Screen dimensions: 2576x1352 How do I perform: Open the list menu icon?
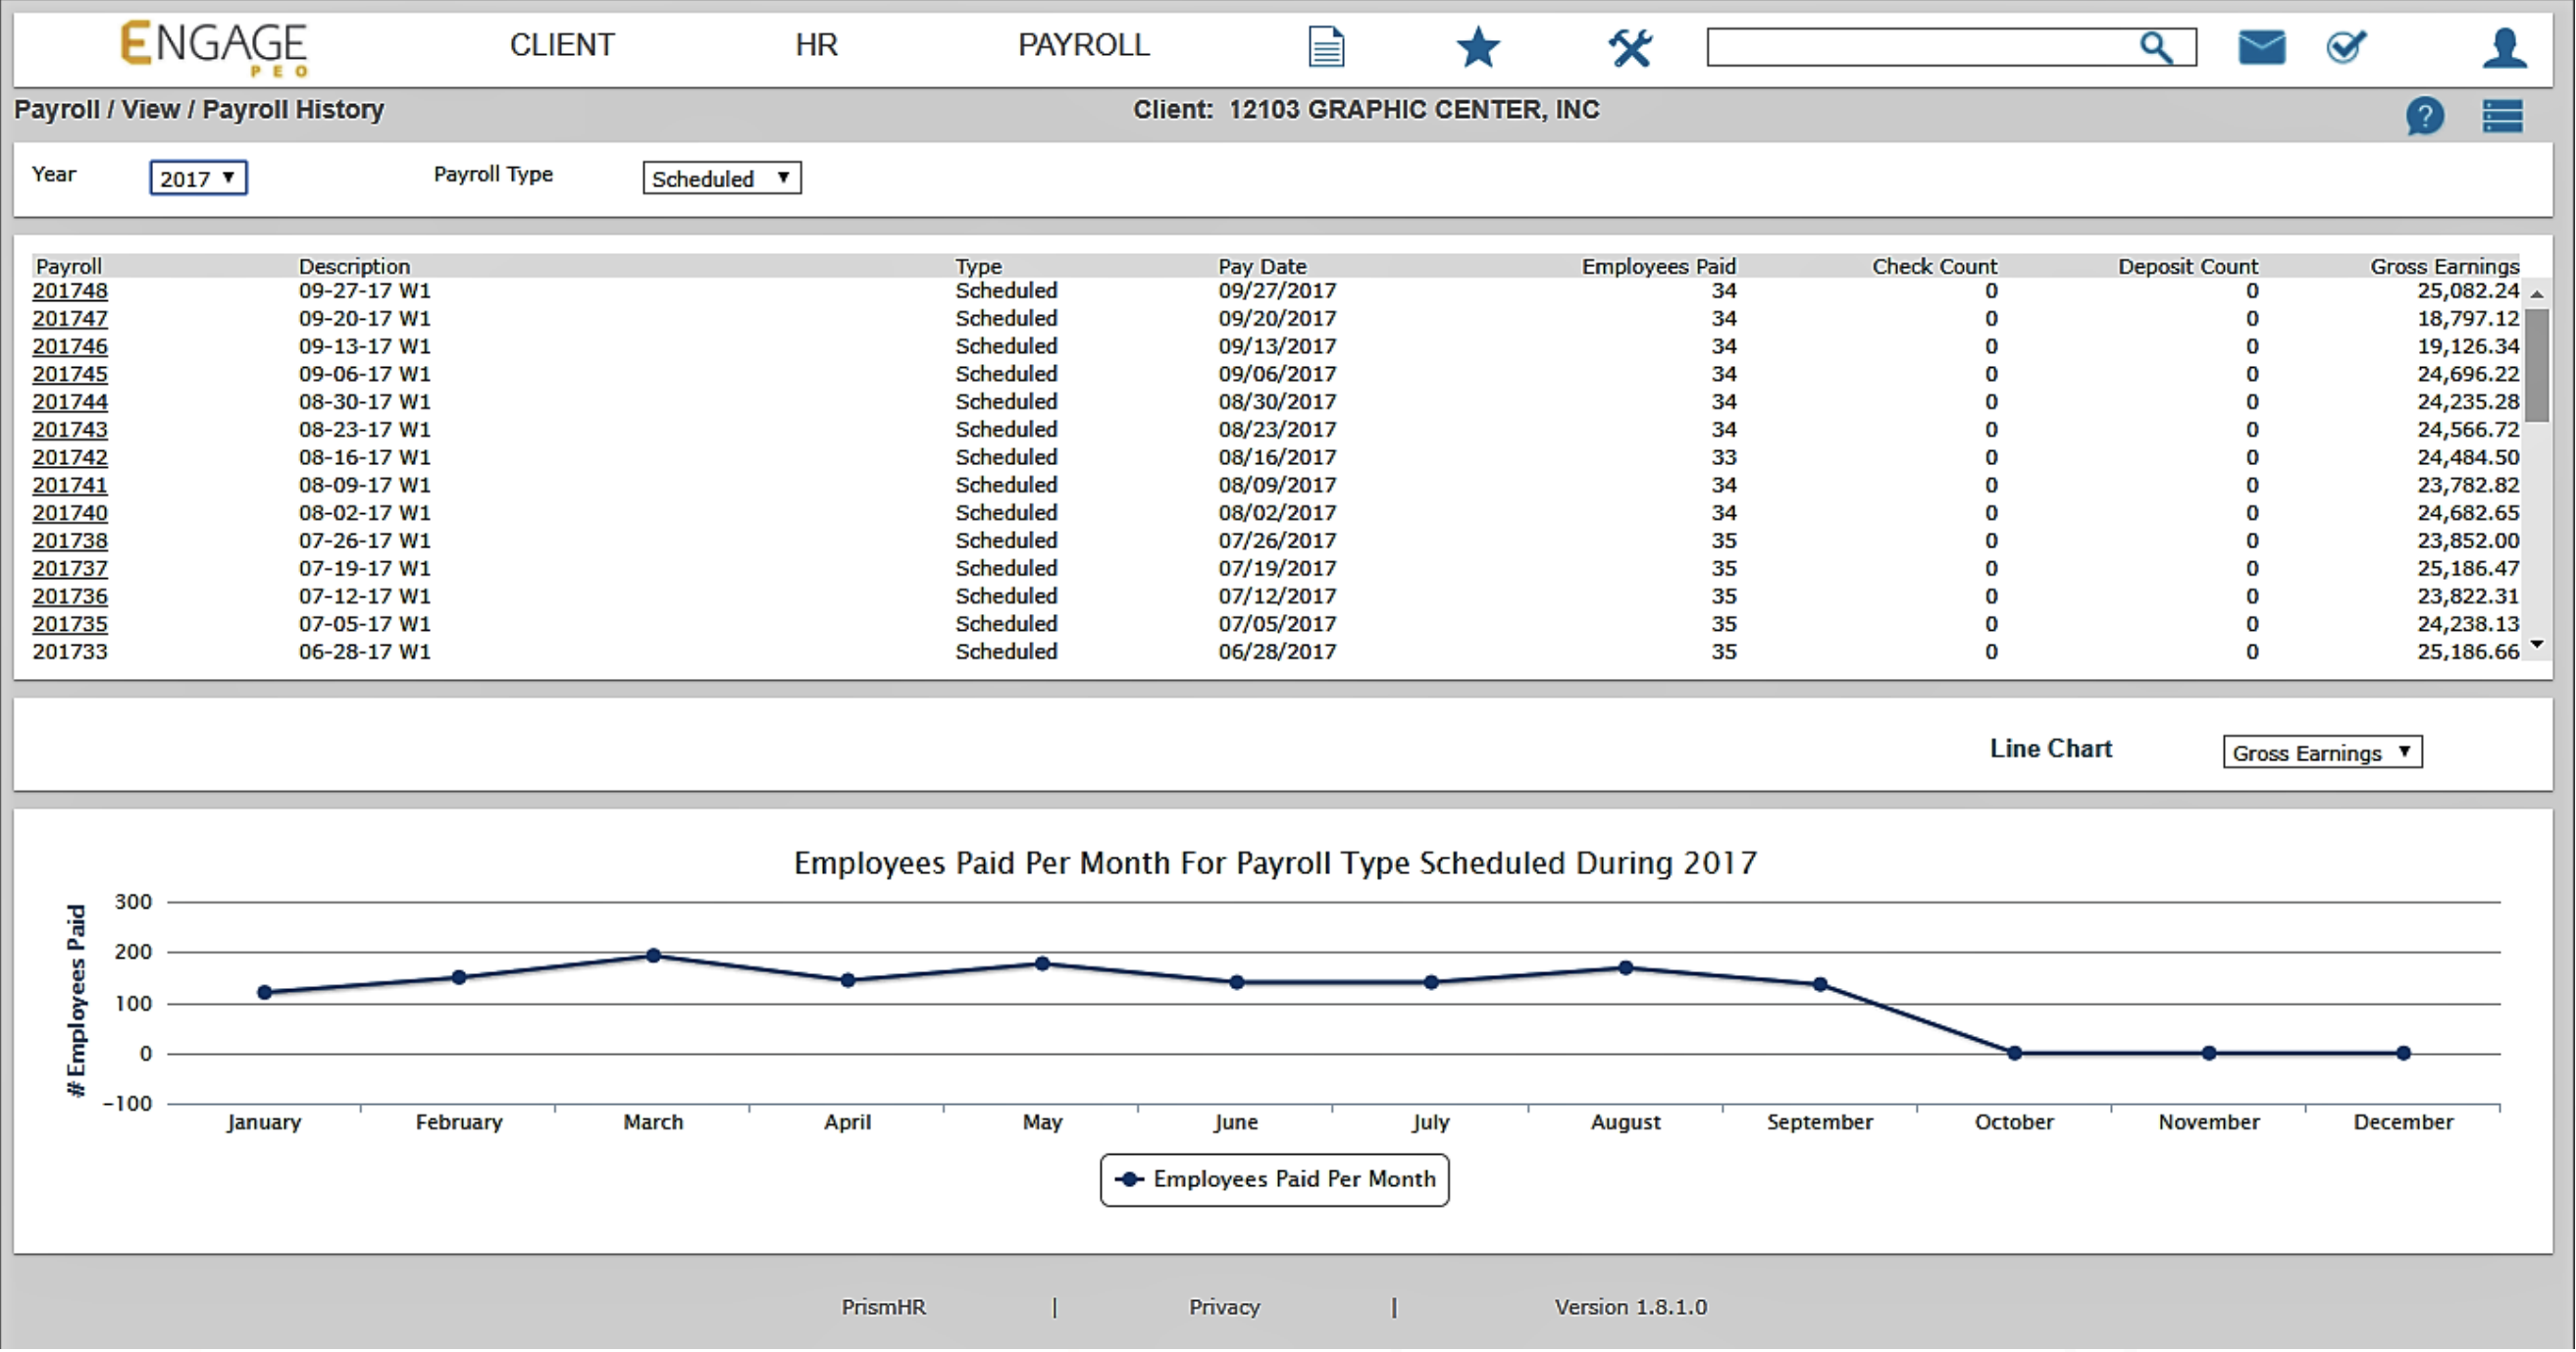(2503, 116)
